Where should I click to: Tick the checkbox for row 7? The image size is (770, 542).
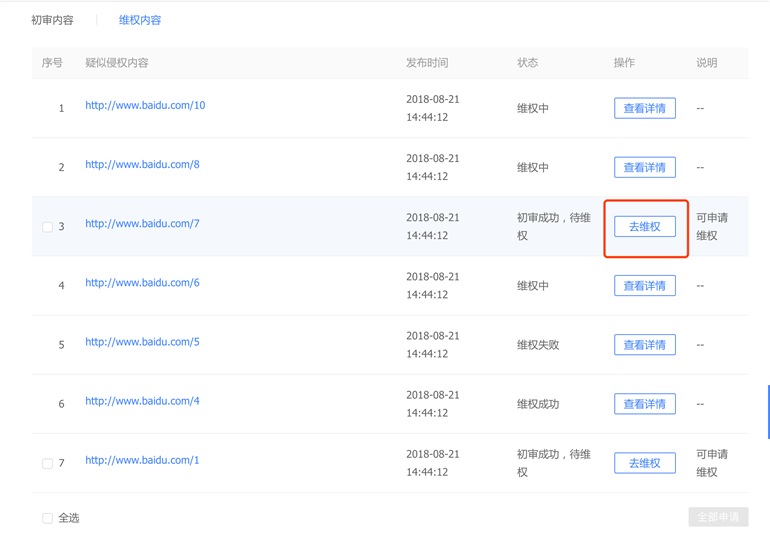47,463
